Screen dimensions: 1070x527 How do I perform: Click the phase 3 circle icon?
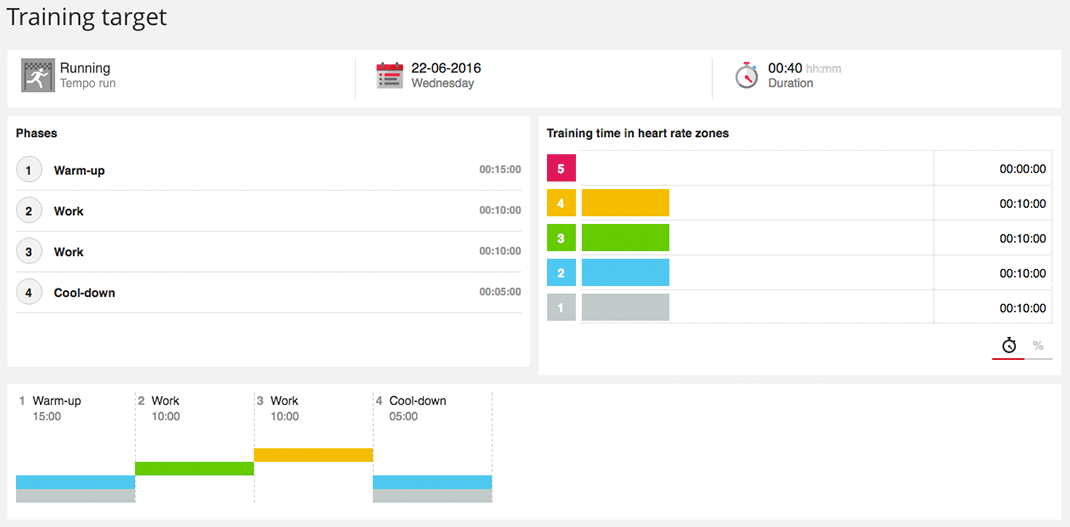click(x=29, y=252)
